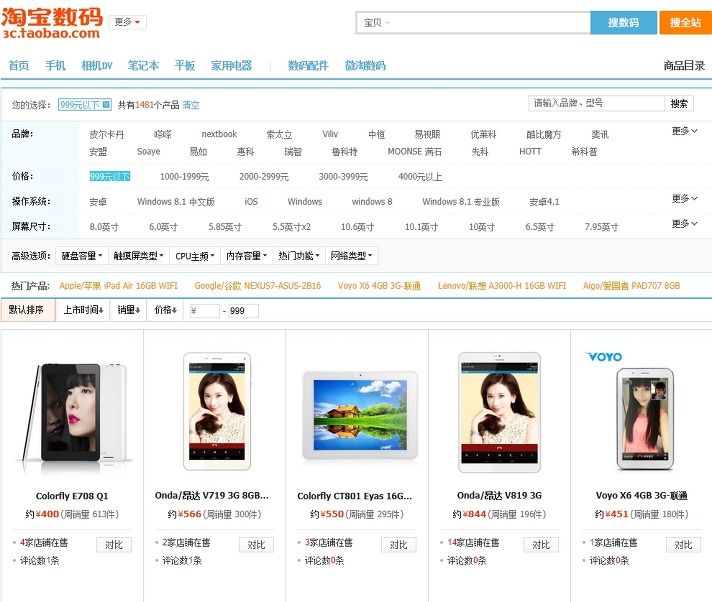Click the 搜索 button next to brand input
The width and height of the screenshot is (712, 602).
pyautogui.click(x=679, y=103)
